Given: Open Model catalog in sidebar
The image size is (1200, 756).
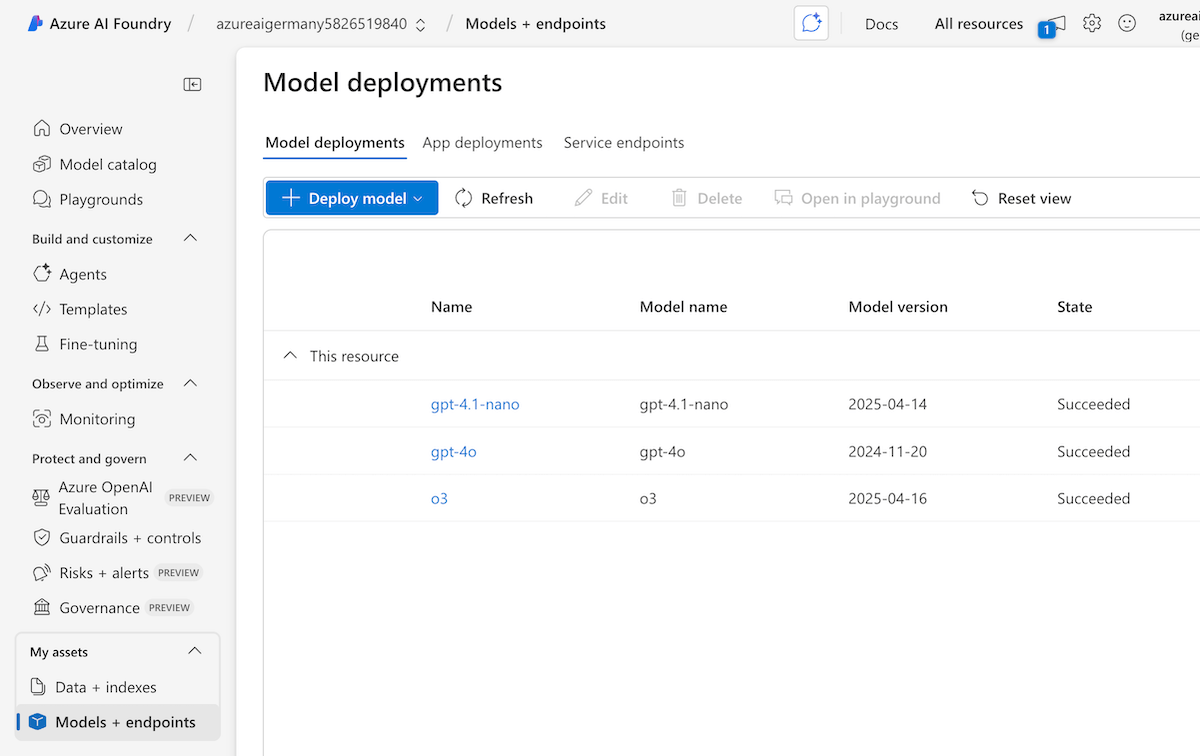Looking at the screenshot, I should click(x=107, y=164).
